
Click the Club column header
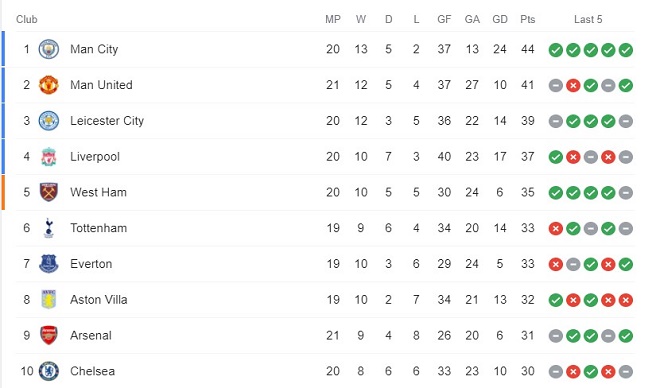point(27,19)
